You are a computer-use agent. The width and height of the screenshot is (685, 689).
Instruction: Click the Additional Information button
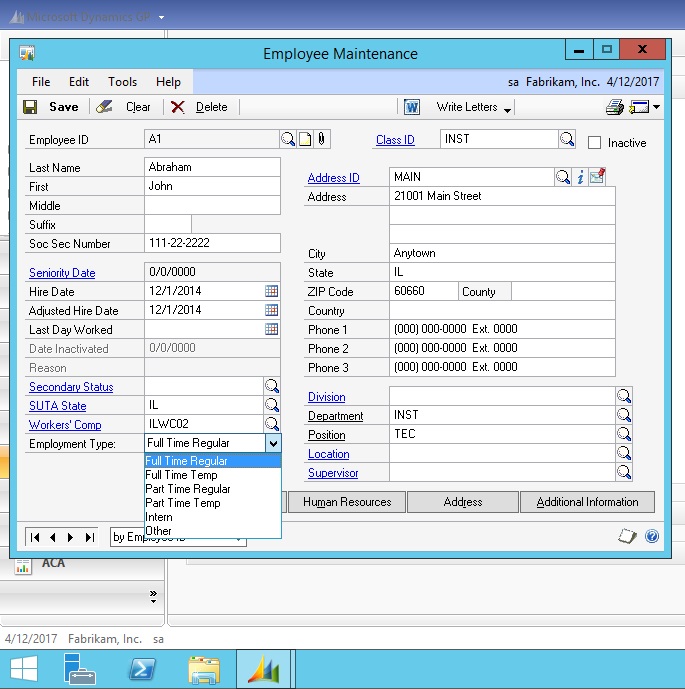point(587,502)
